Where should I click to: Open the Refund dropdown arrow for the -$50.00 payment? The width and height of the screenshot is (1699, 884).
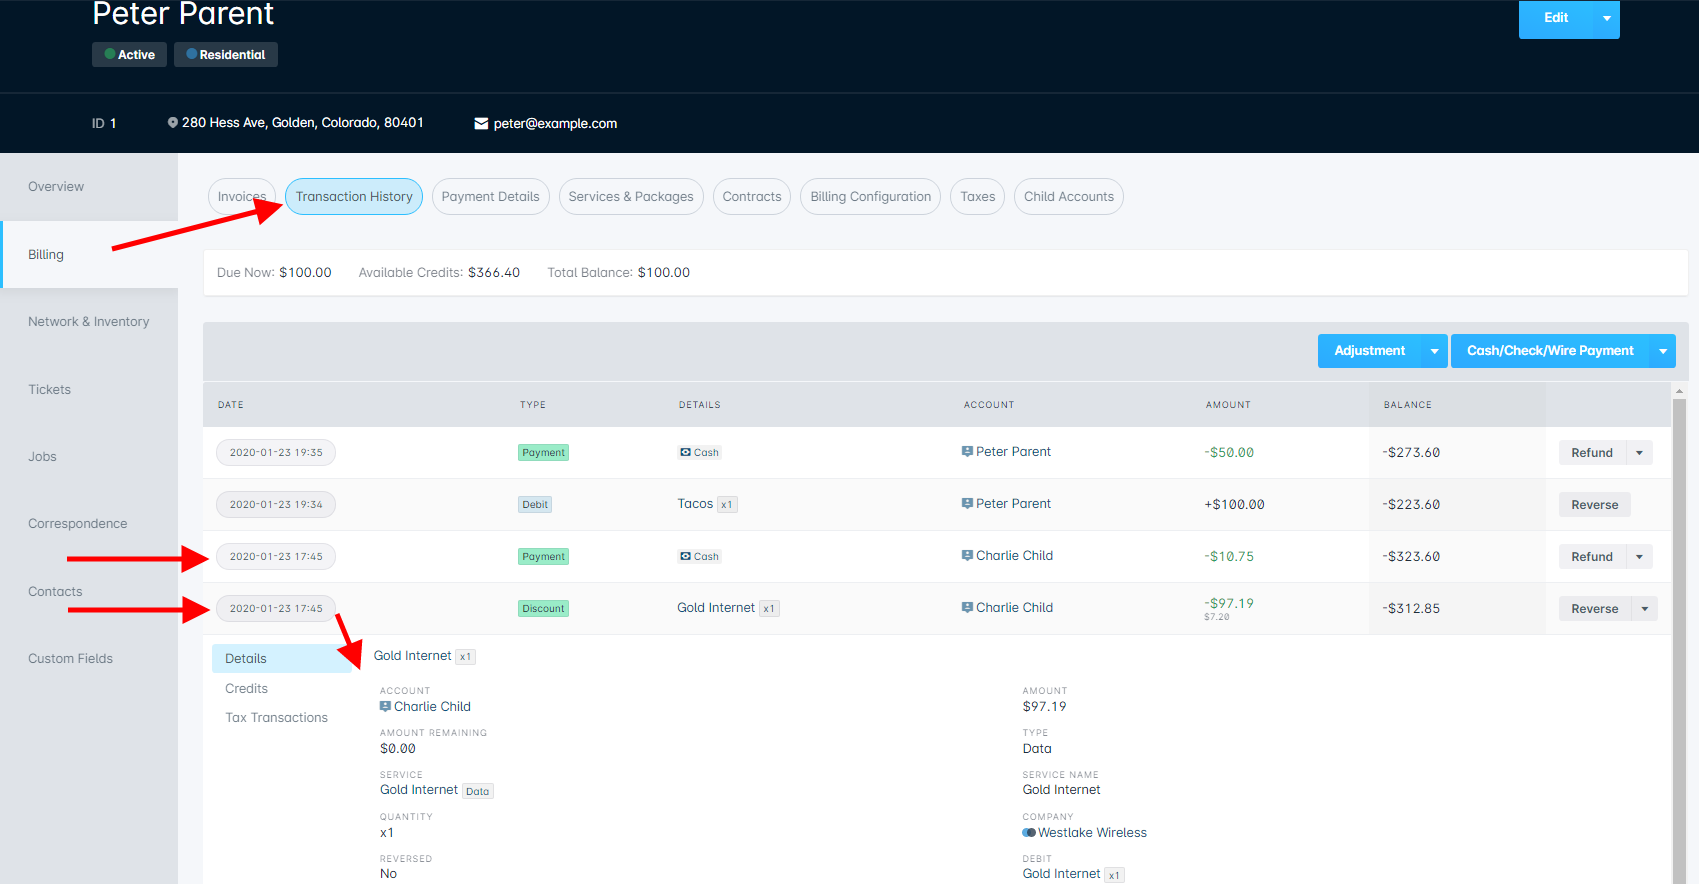1639,453
